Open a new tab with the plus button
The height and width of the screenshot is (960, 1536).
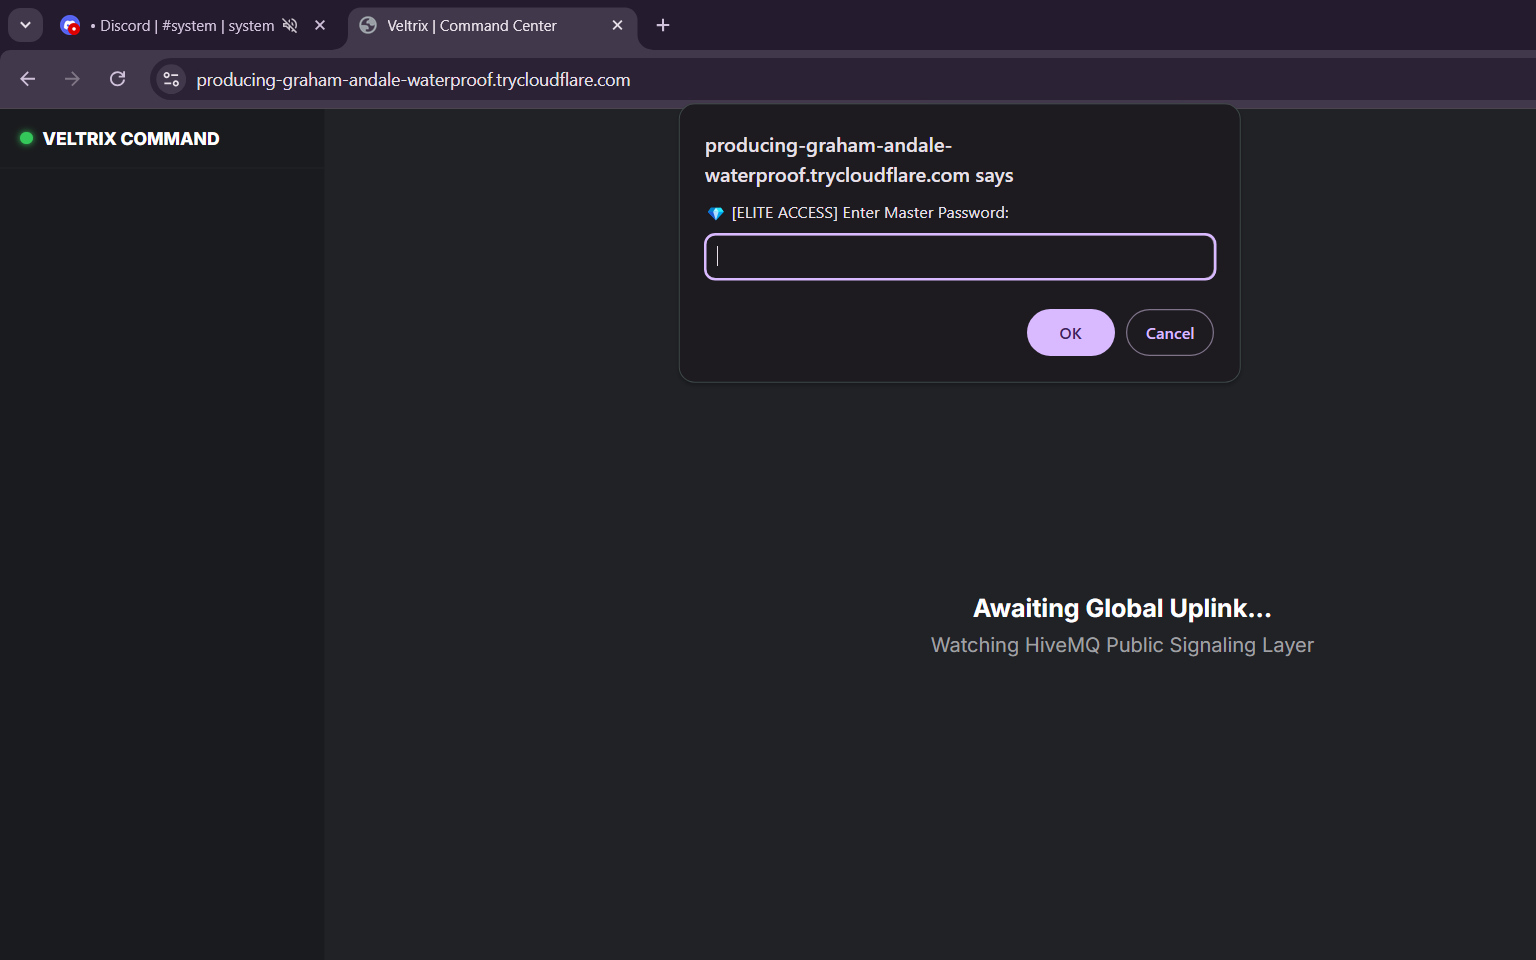click(662, 25)
